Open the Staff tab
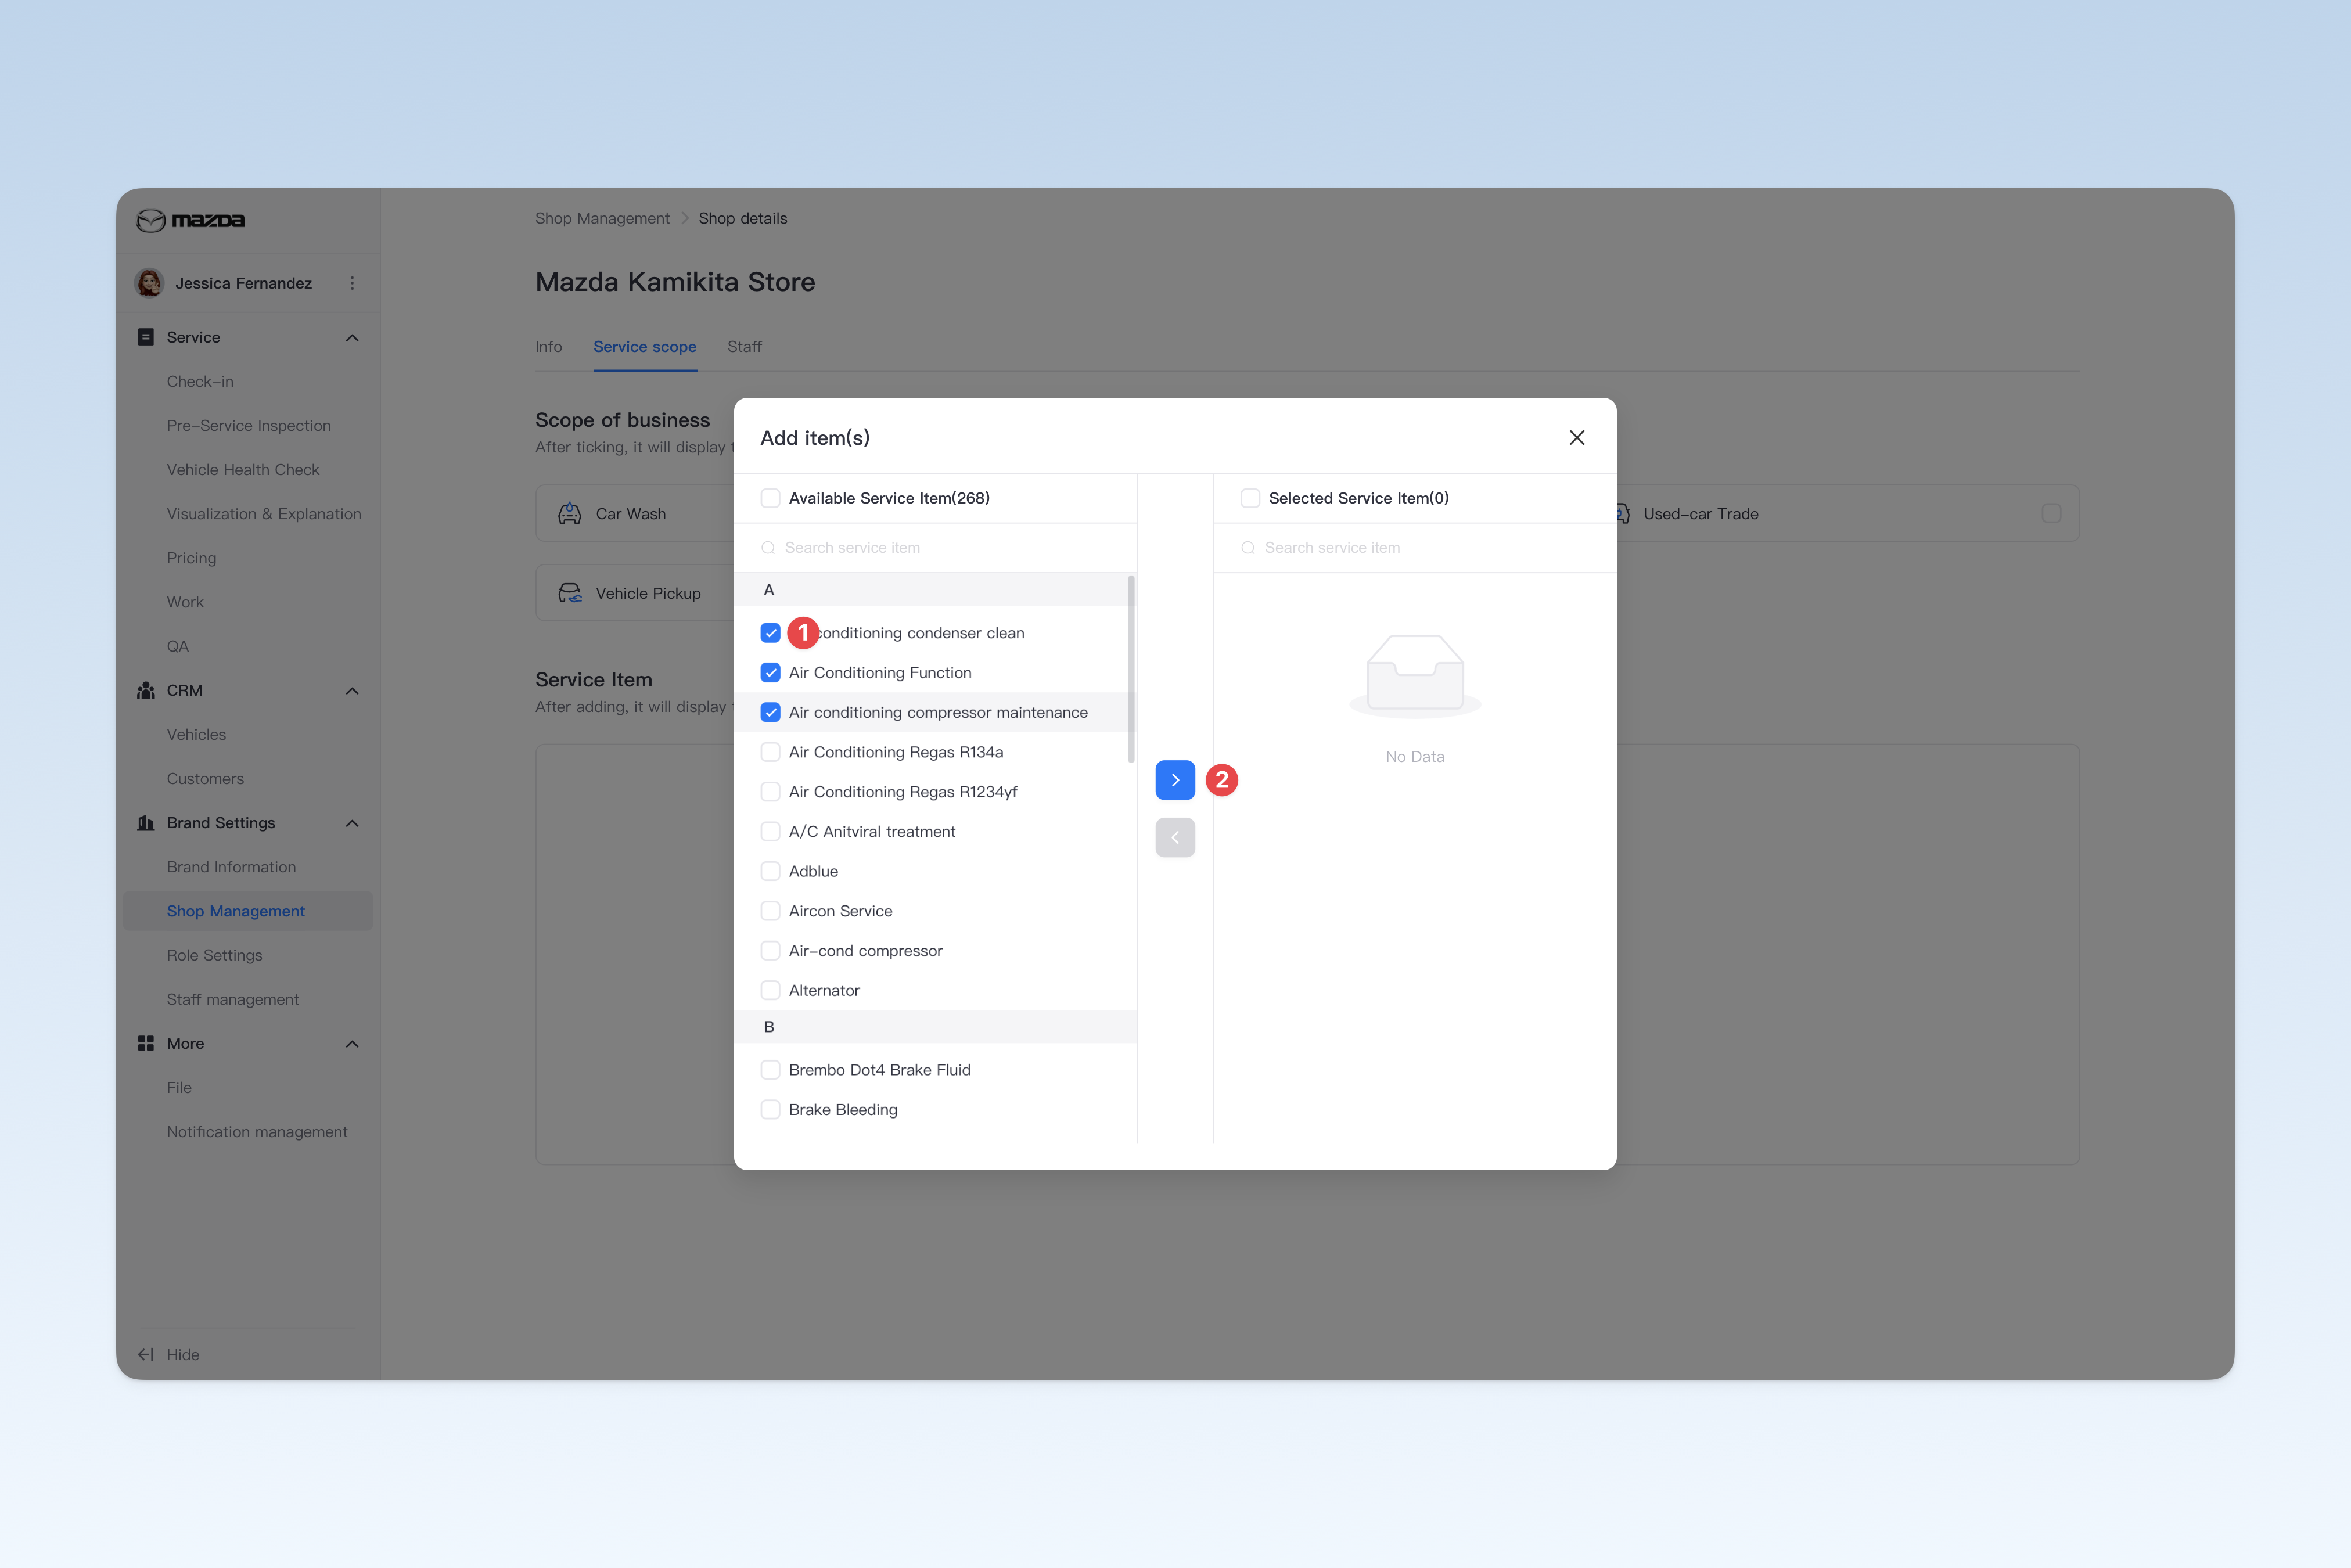 744,346
